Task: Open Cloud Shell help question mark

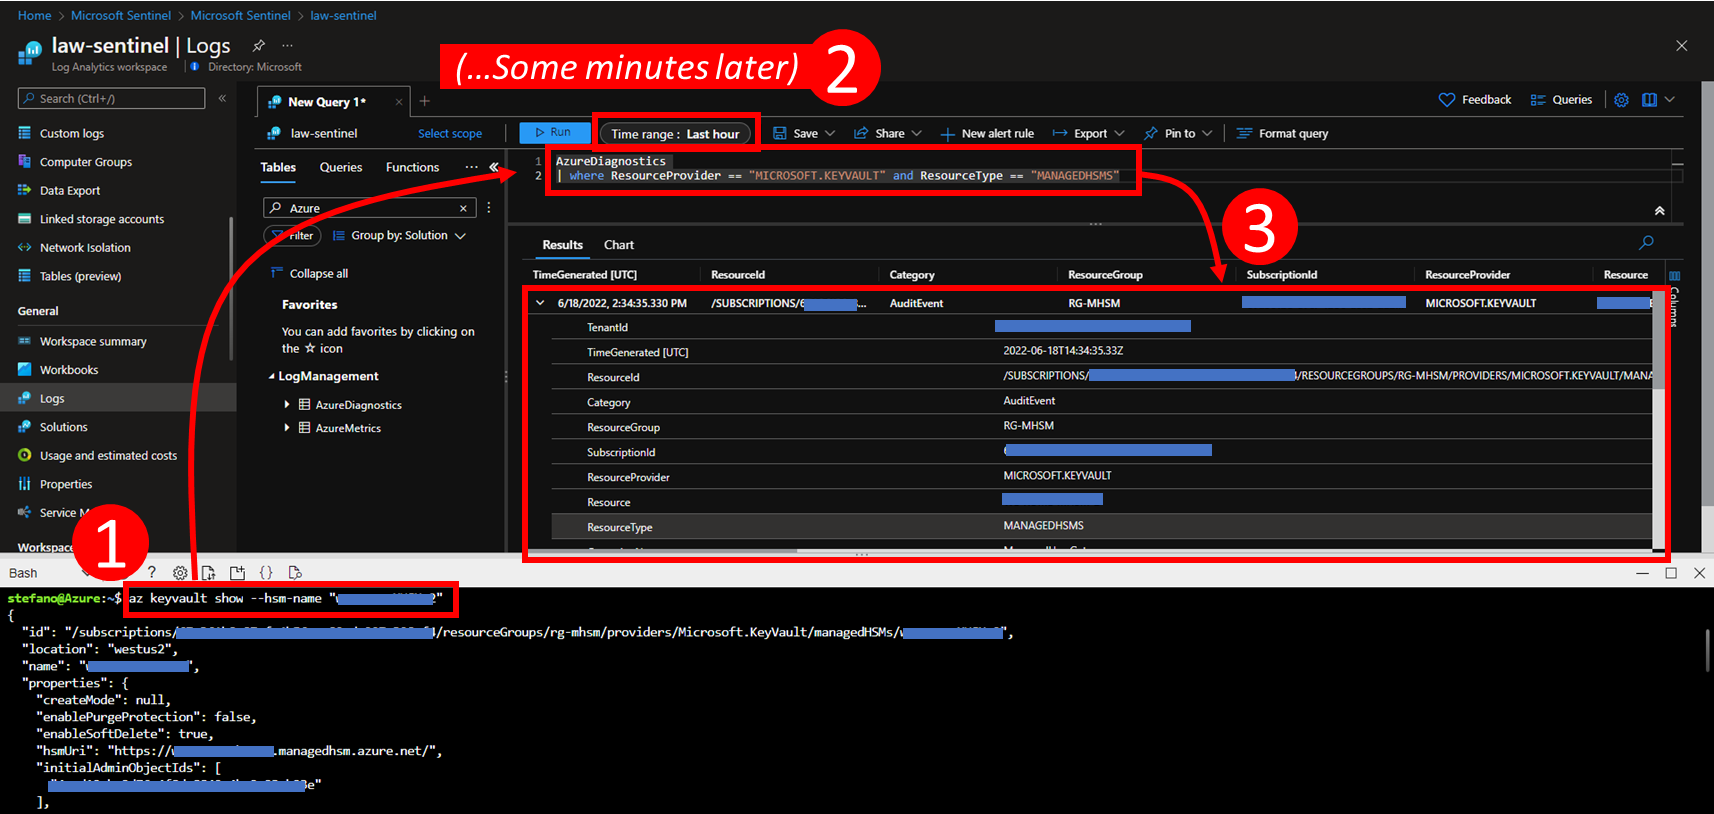Action: pos(152,573)
